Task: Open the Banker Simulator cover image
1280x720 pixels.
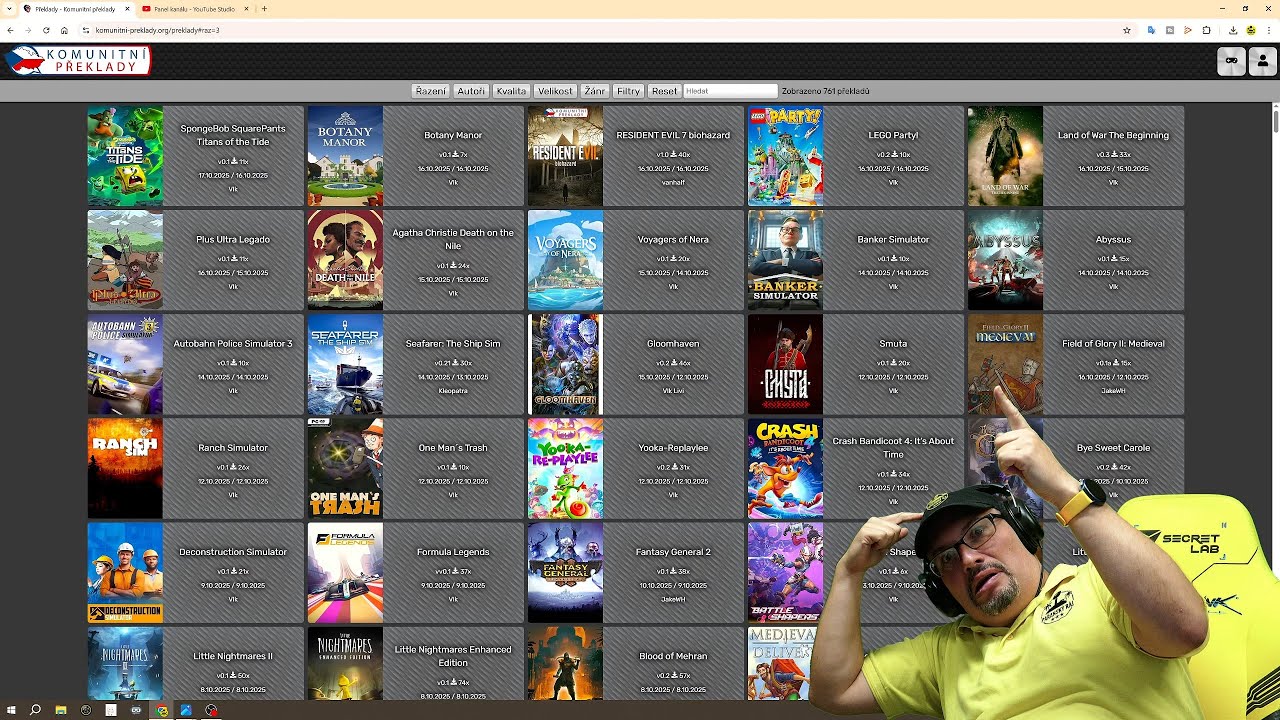Action: coord(785,260)
